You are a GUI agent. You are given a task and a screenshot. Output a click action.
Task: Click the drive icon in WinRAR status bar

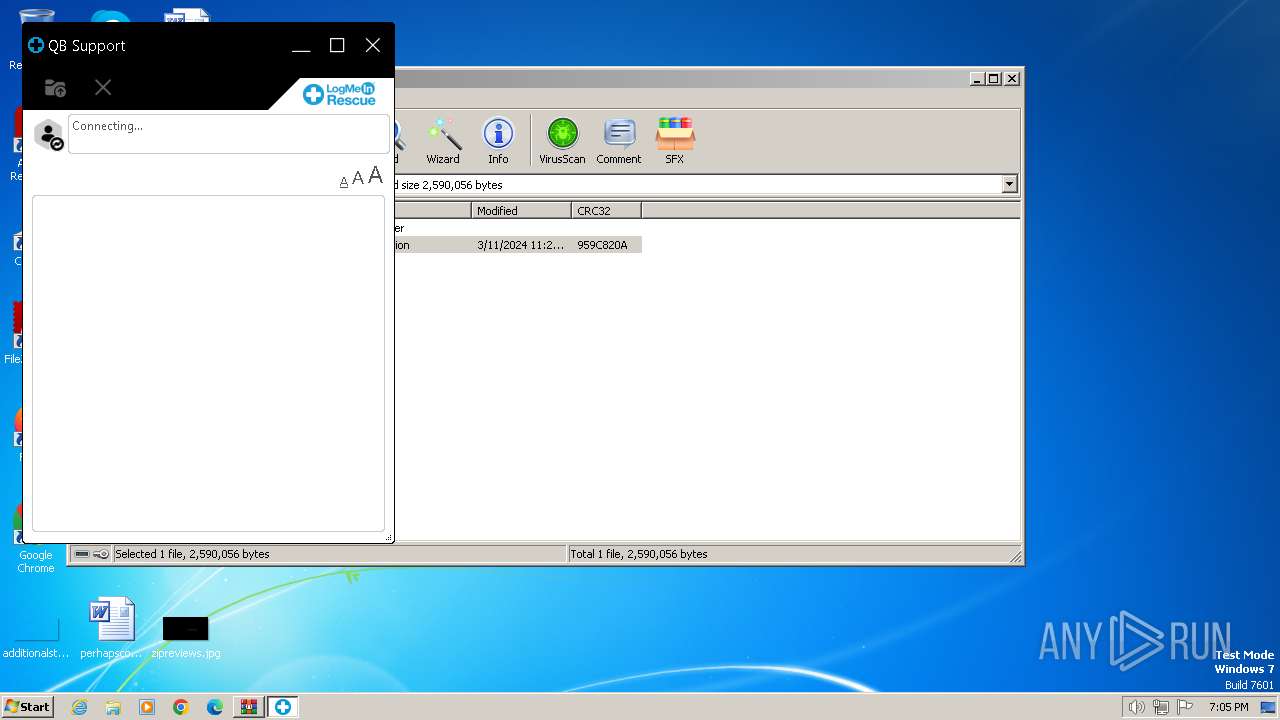(82, 554)
